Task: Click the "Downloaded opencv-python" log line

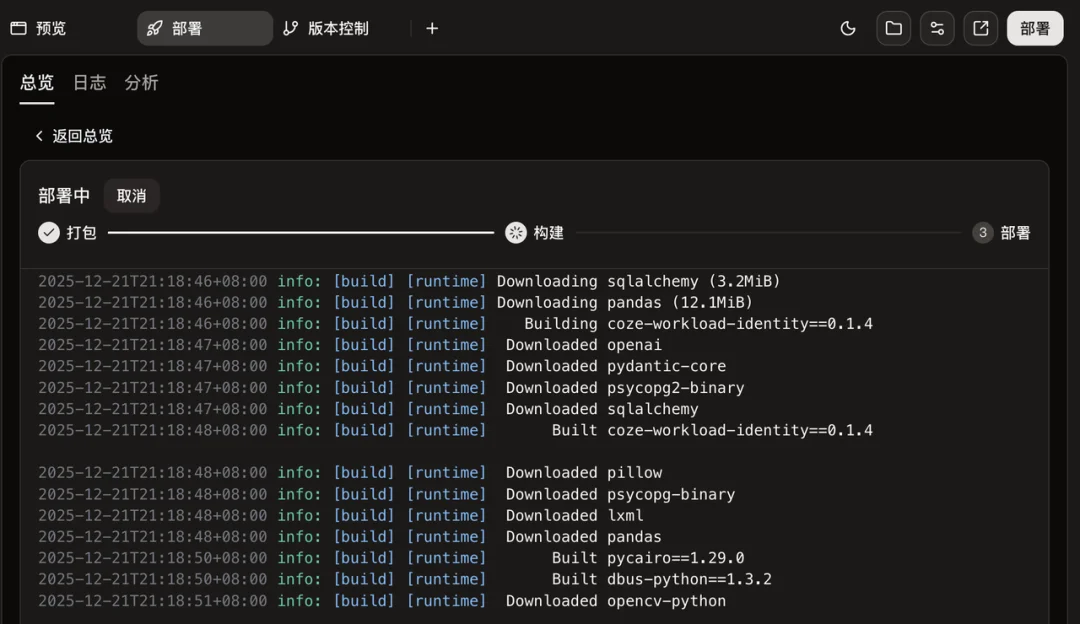Action: pyautogui.click(x=615, y=601)
